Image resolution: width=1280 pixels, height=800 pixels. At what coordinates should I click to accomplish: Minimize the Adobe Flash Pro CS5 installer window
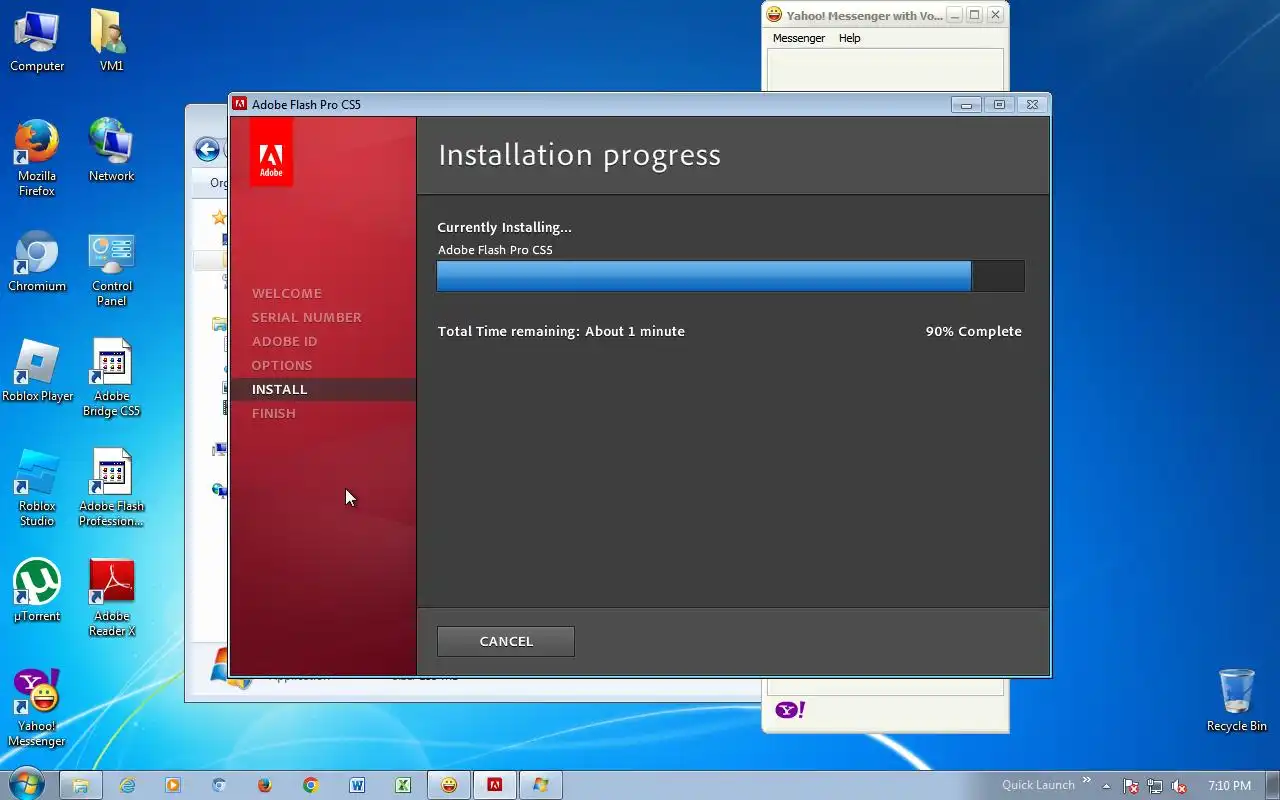[x=966, y=104]
